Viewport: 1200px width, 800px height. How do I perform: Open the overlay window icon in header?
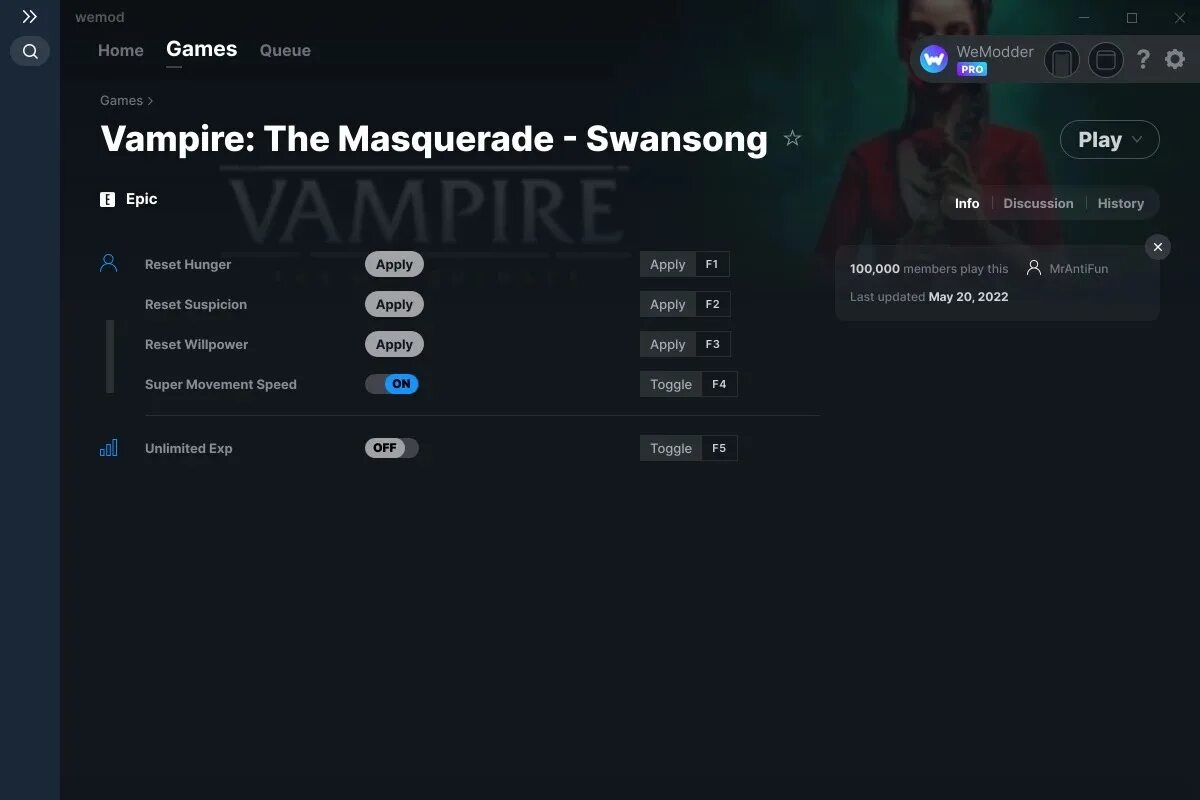coord(1106,60)
